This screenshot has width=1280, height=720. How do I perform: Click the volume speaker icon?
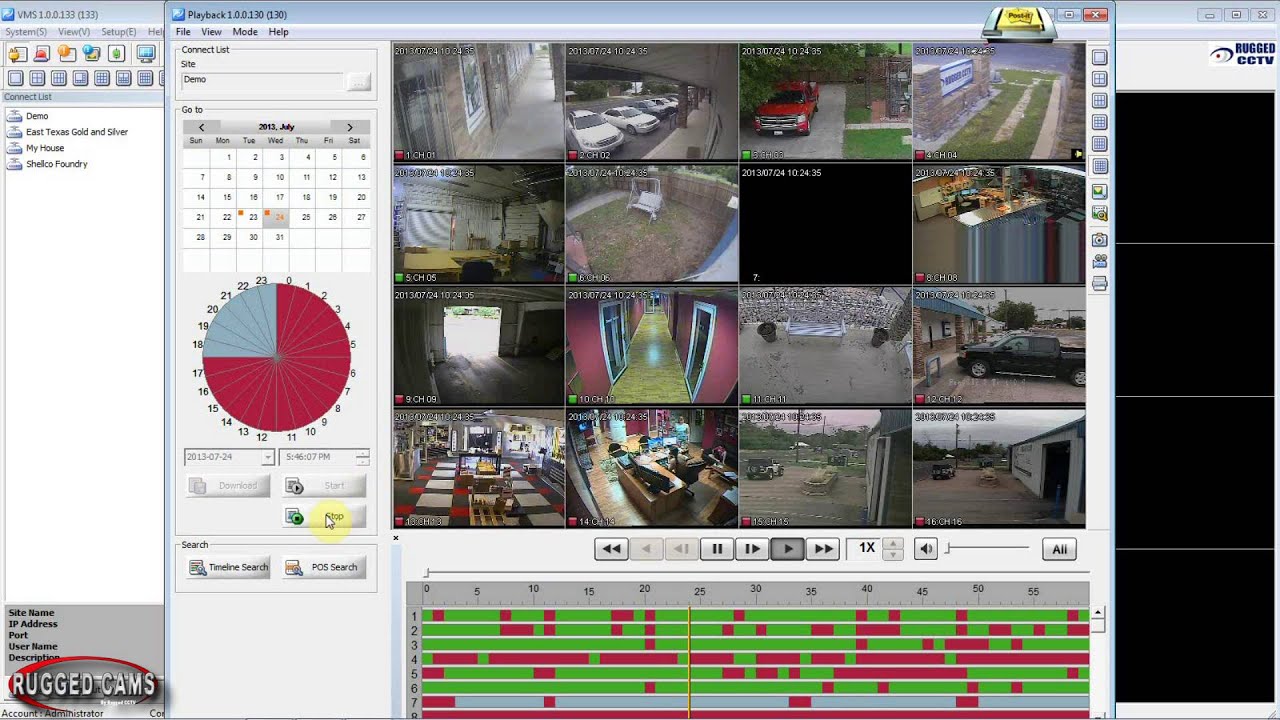pyautogui.click(x=926, y=548)
